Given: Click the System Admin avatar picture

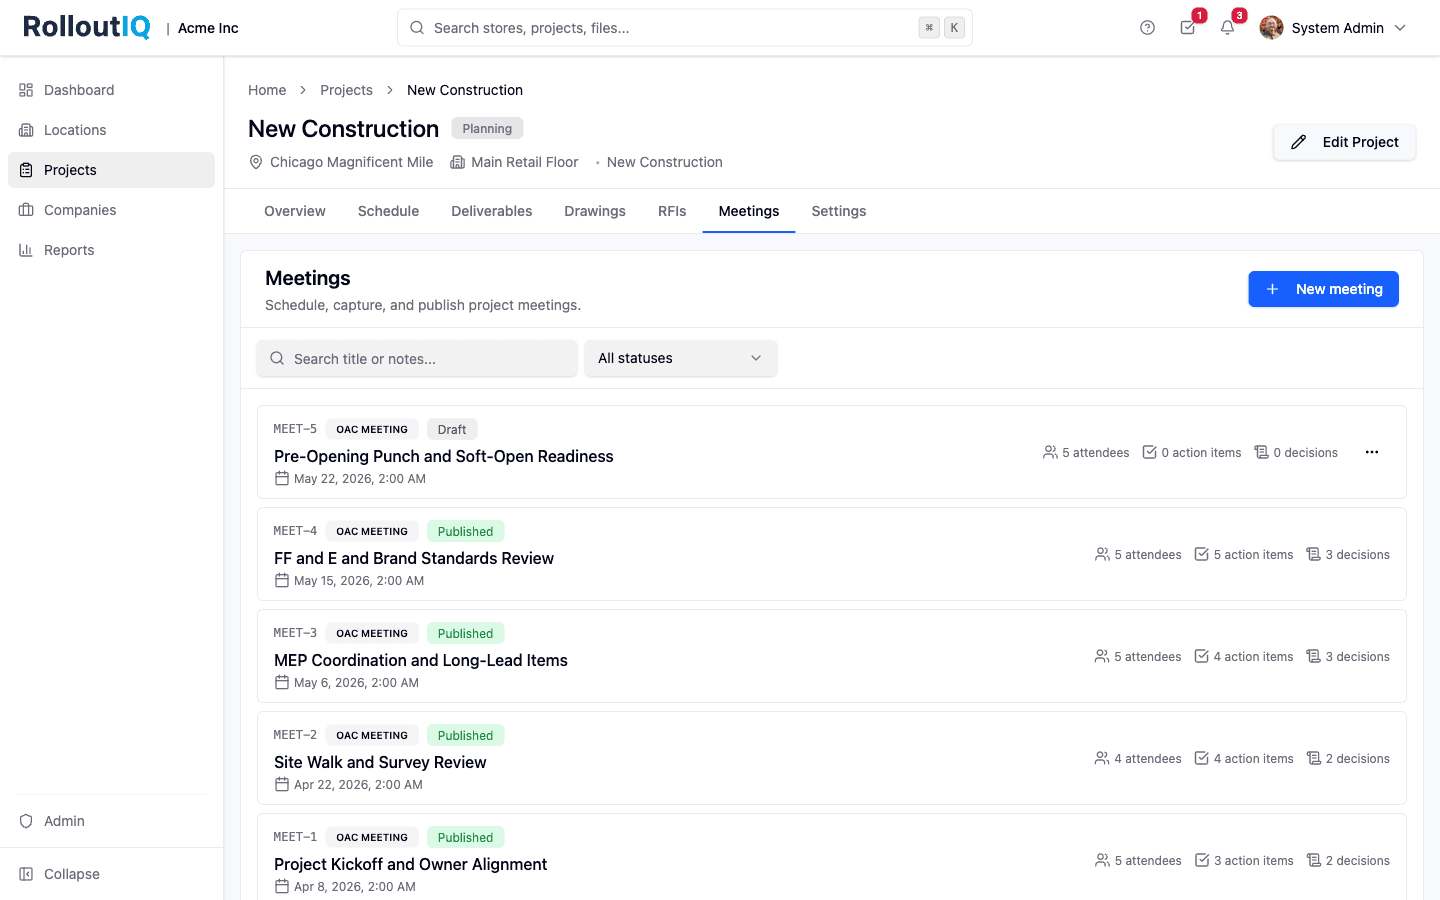Looking at the screenshot, I should point(1271,28).
